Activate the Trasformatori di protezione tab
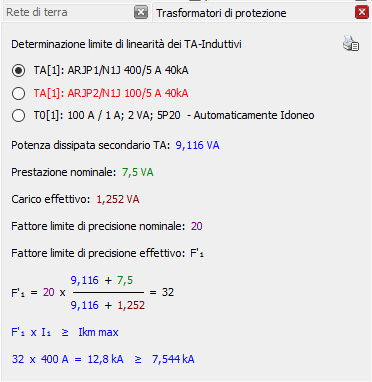Viewport: 372px width, 382px height. (221, 13)
